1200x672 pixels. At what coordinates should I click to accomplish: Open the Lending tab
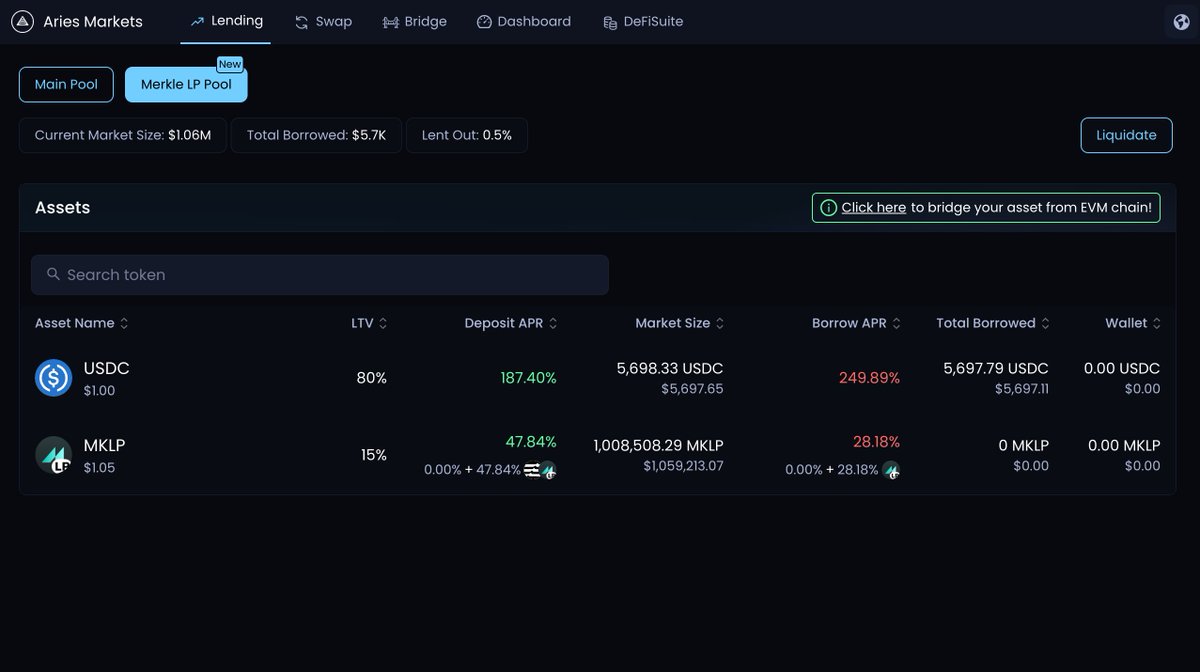tap(226, 21)
